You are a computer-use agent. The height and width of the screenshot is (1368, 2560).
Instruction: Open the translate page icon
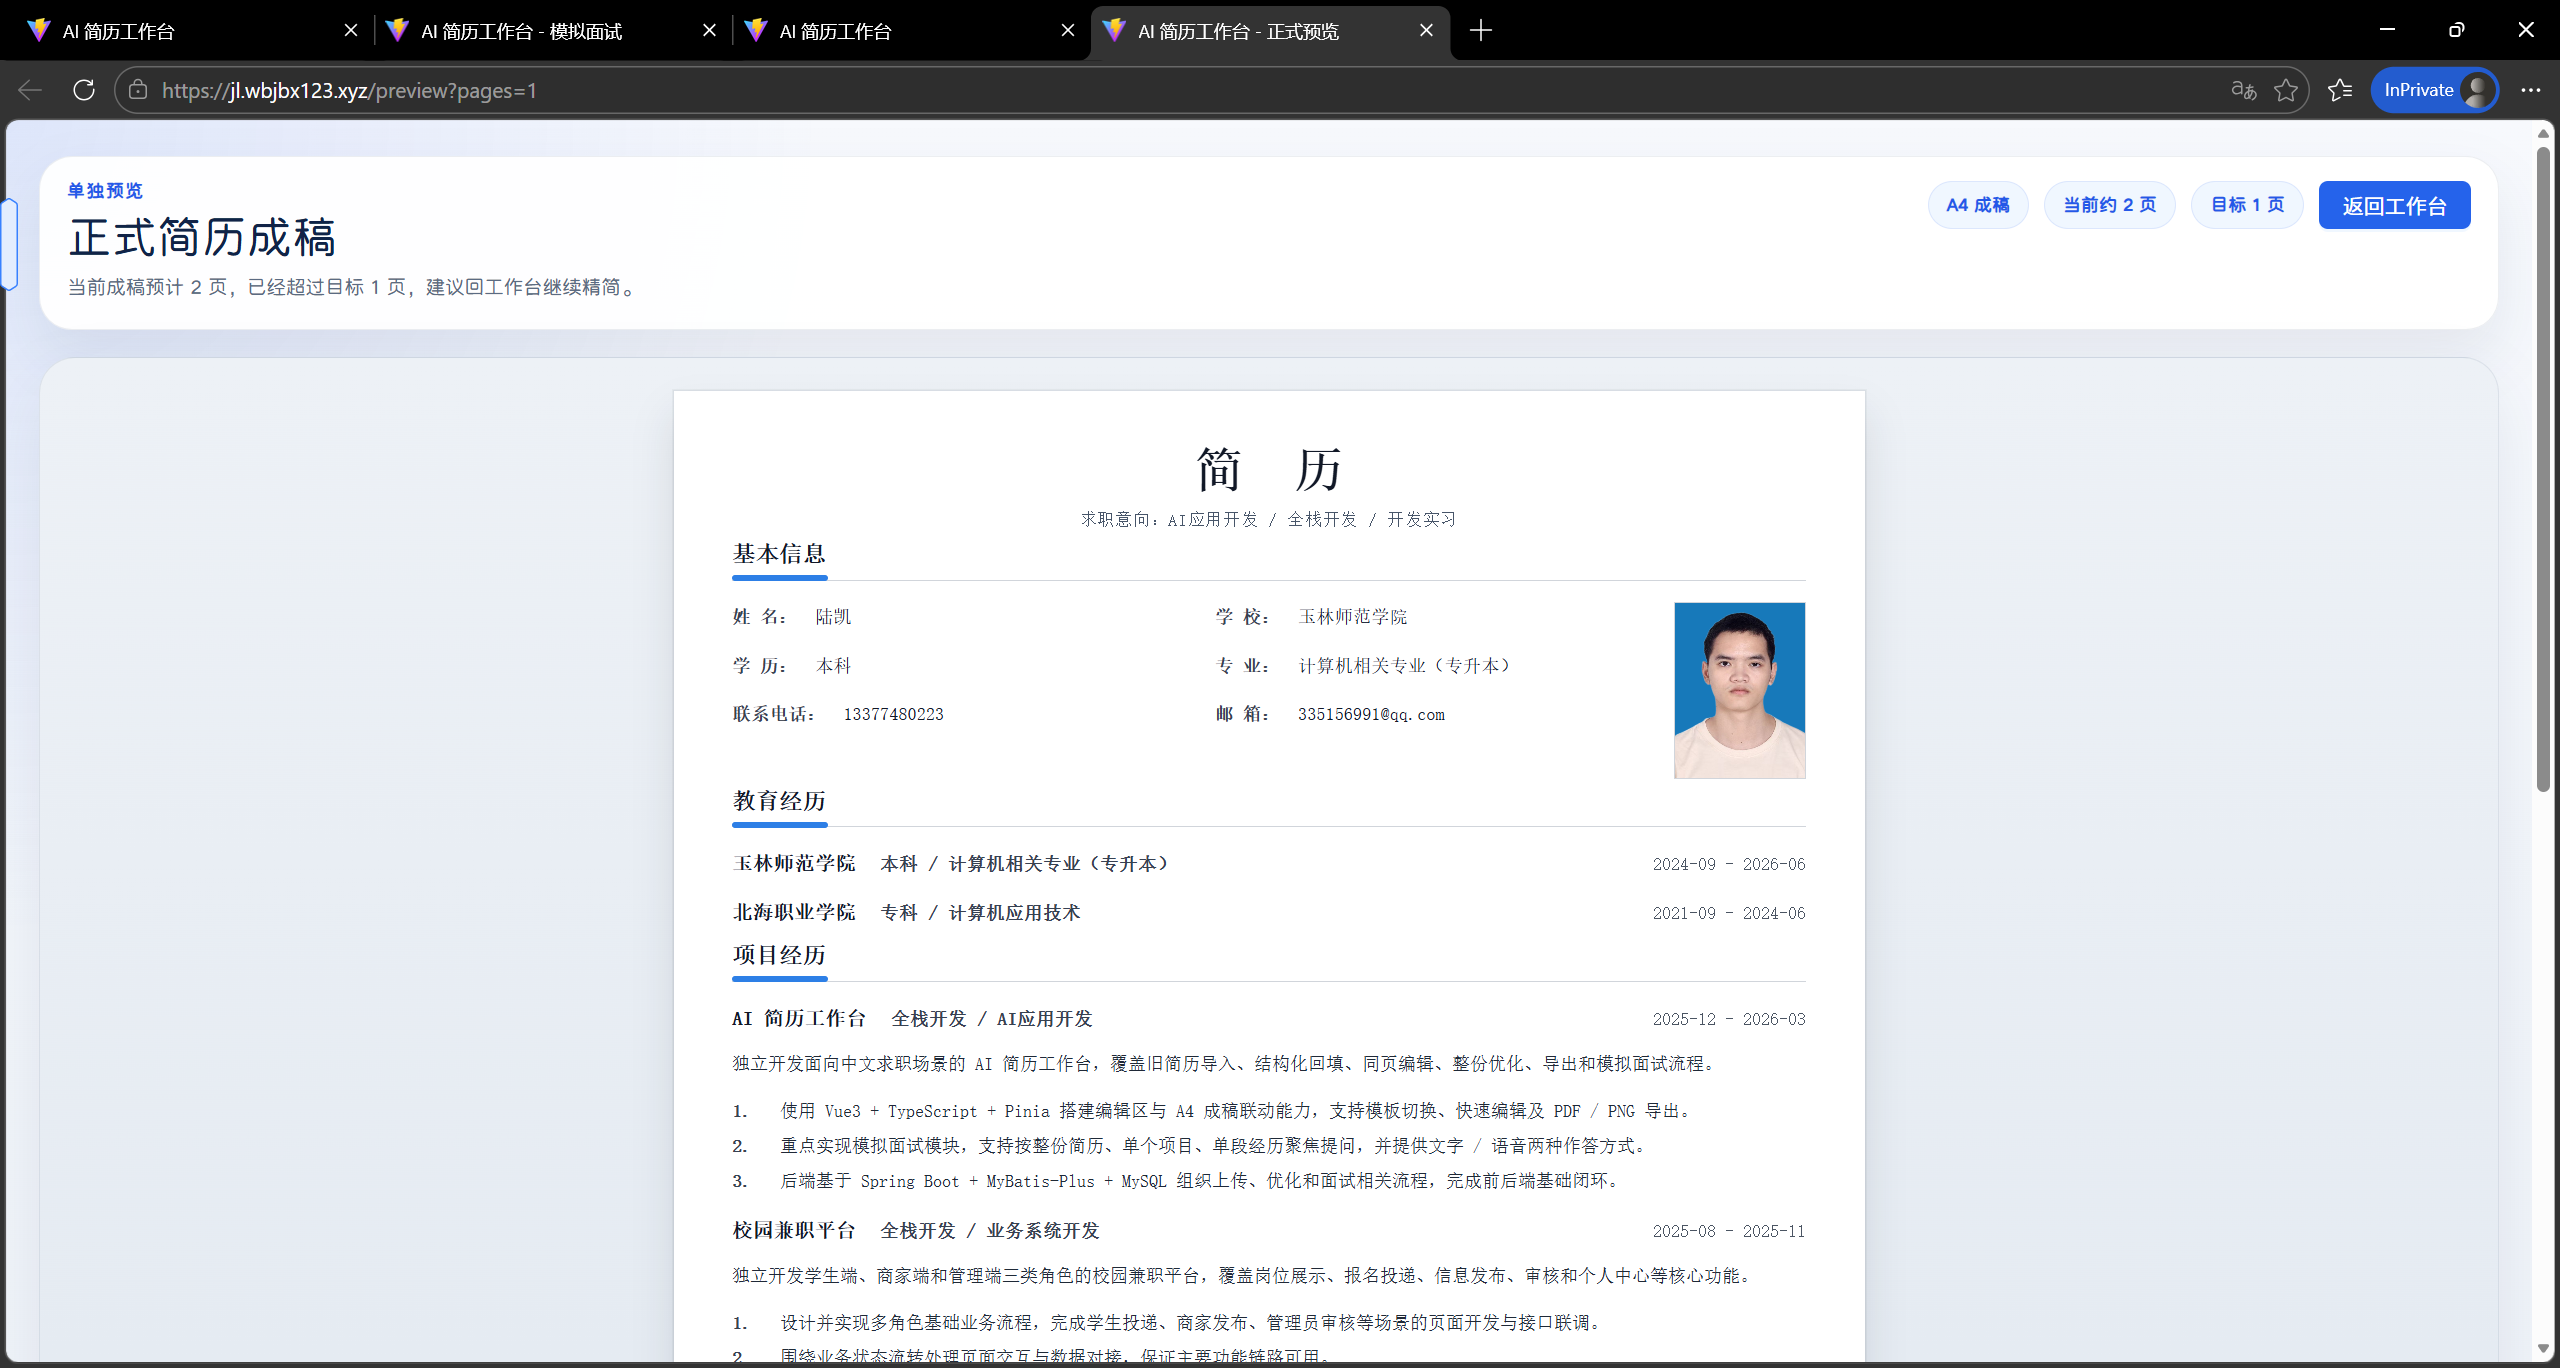click(x=2244, y=90)
